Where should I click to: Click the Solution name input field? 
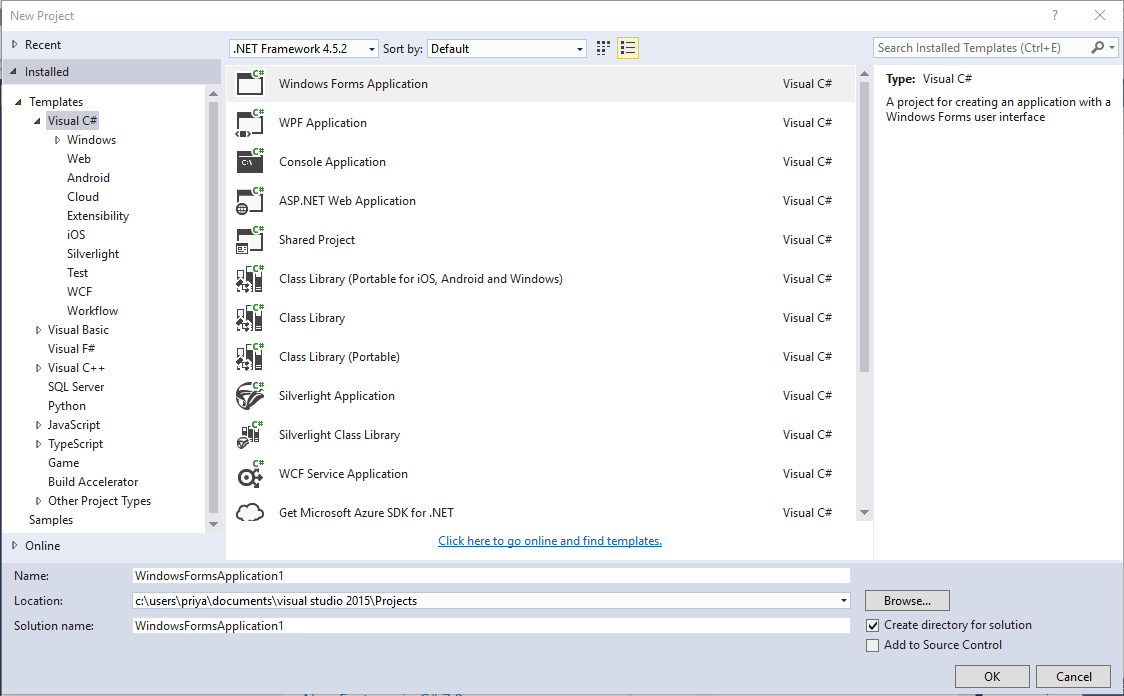point(491,626)
